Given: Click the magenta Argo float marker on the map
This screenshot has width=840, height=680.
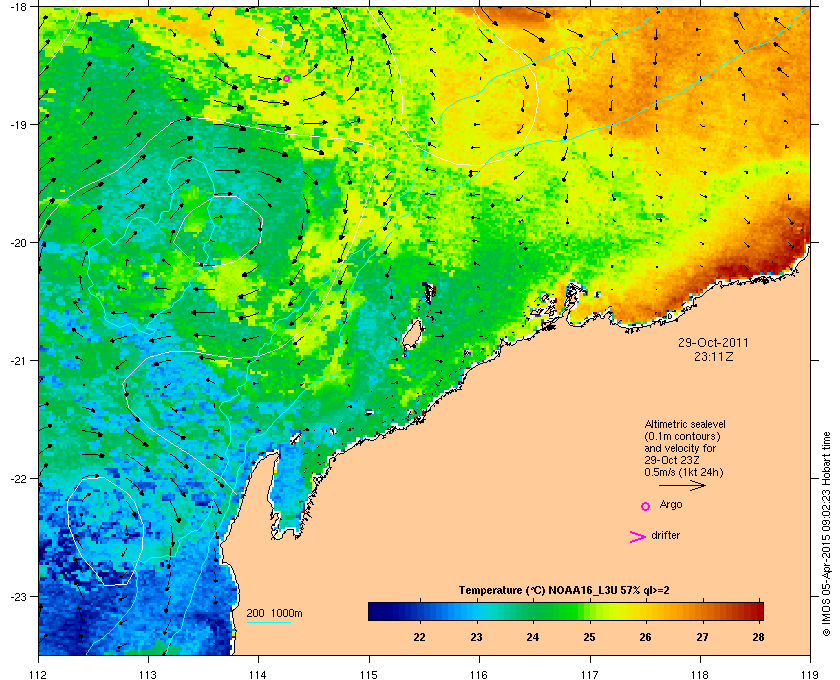Looking at the screenshot, I should (287, 78).
